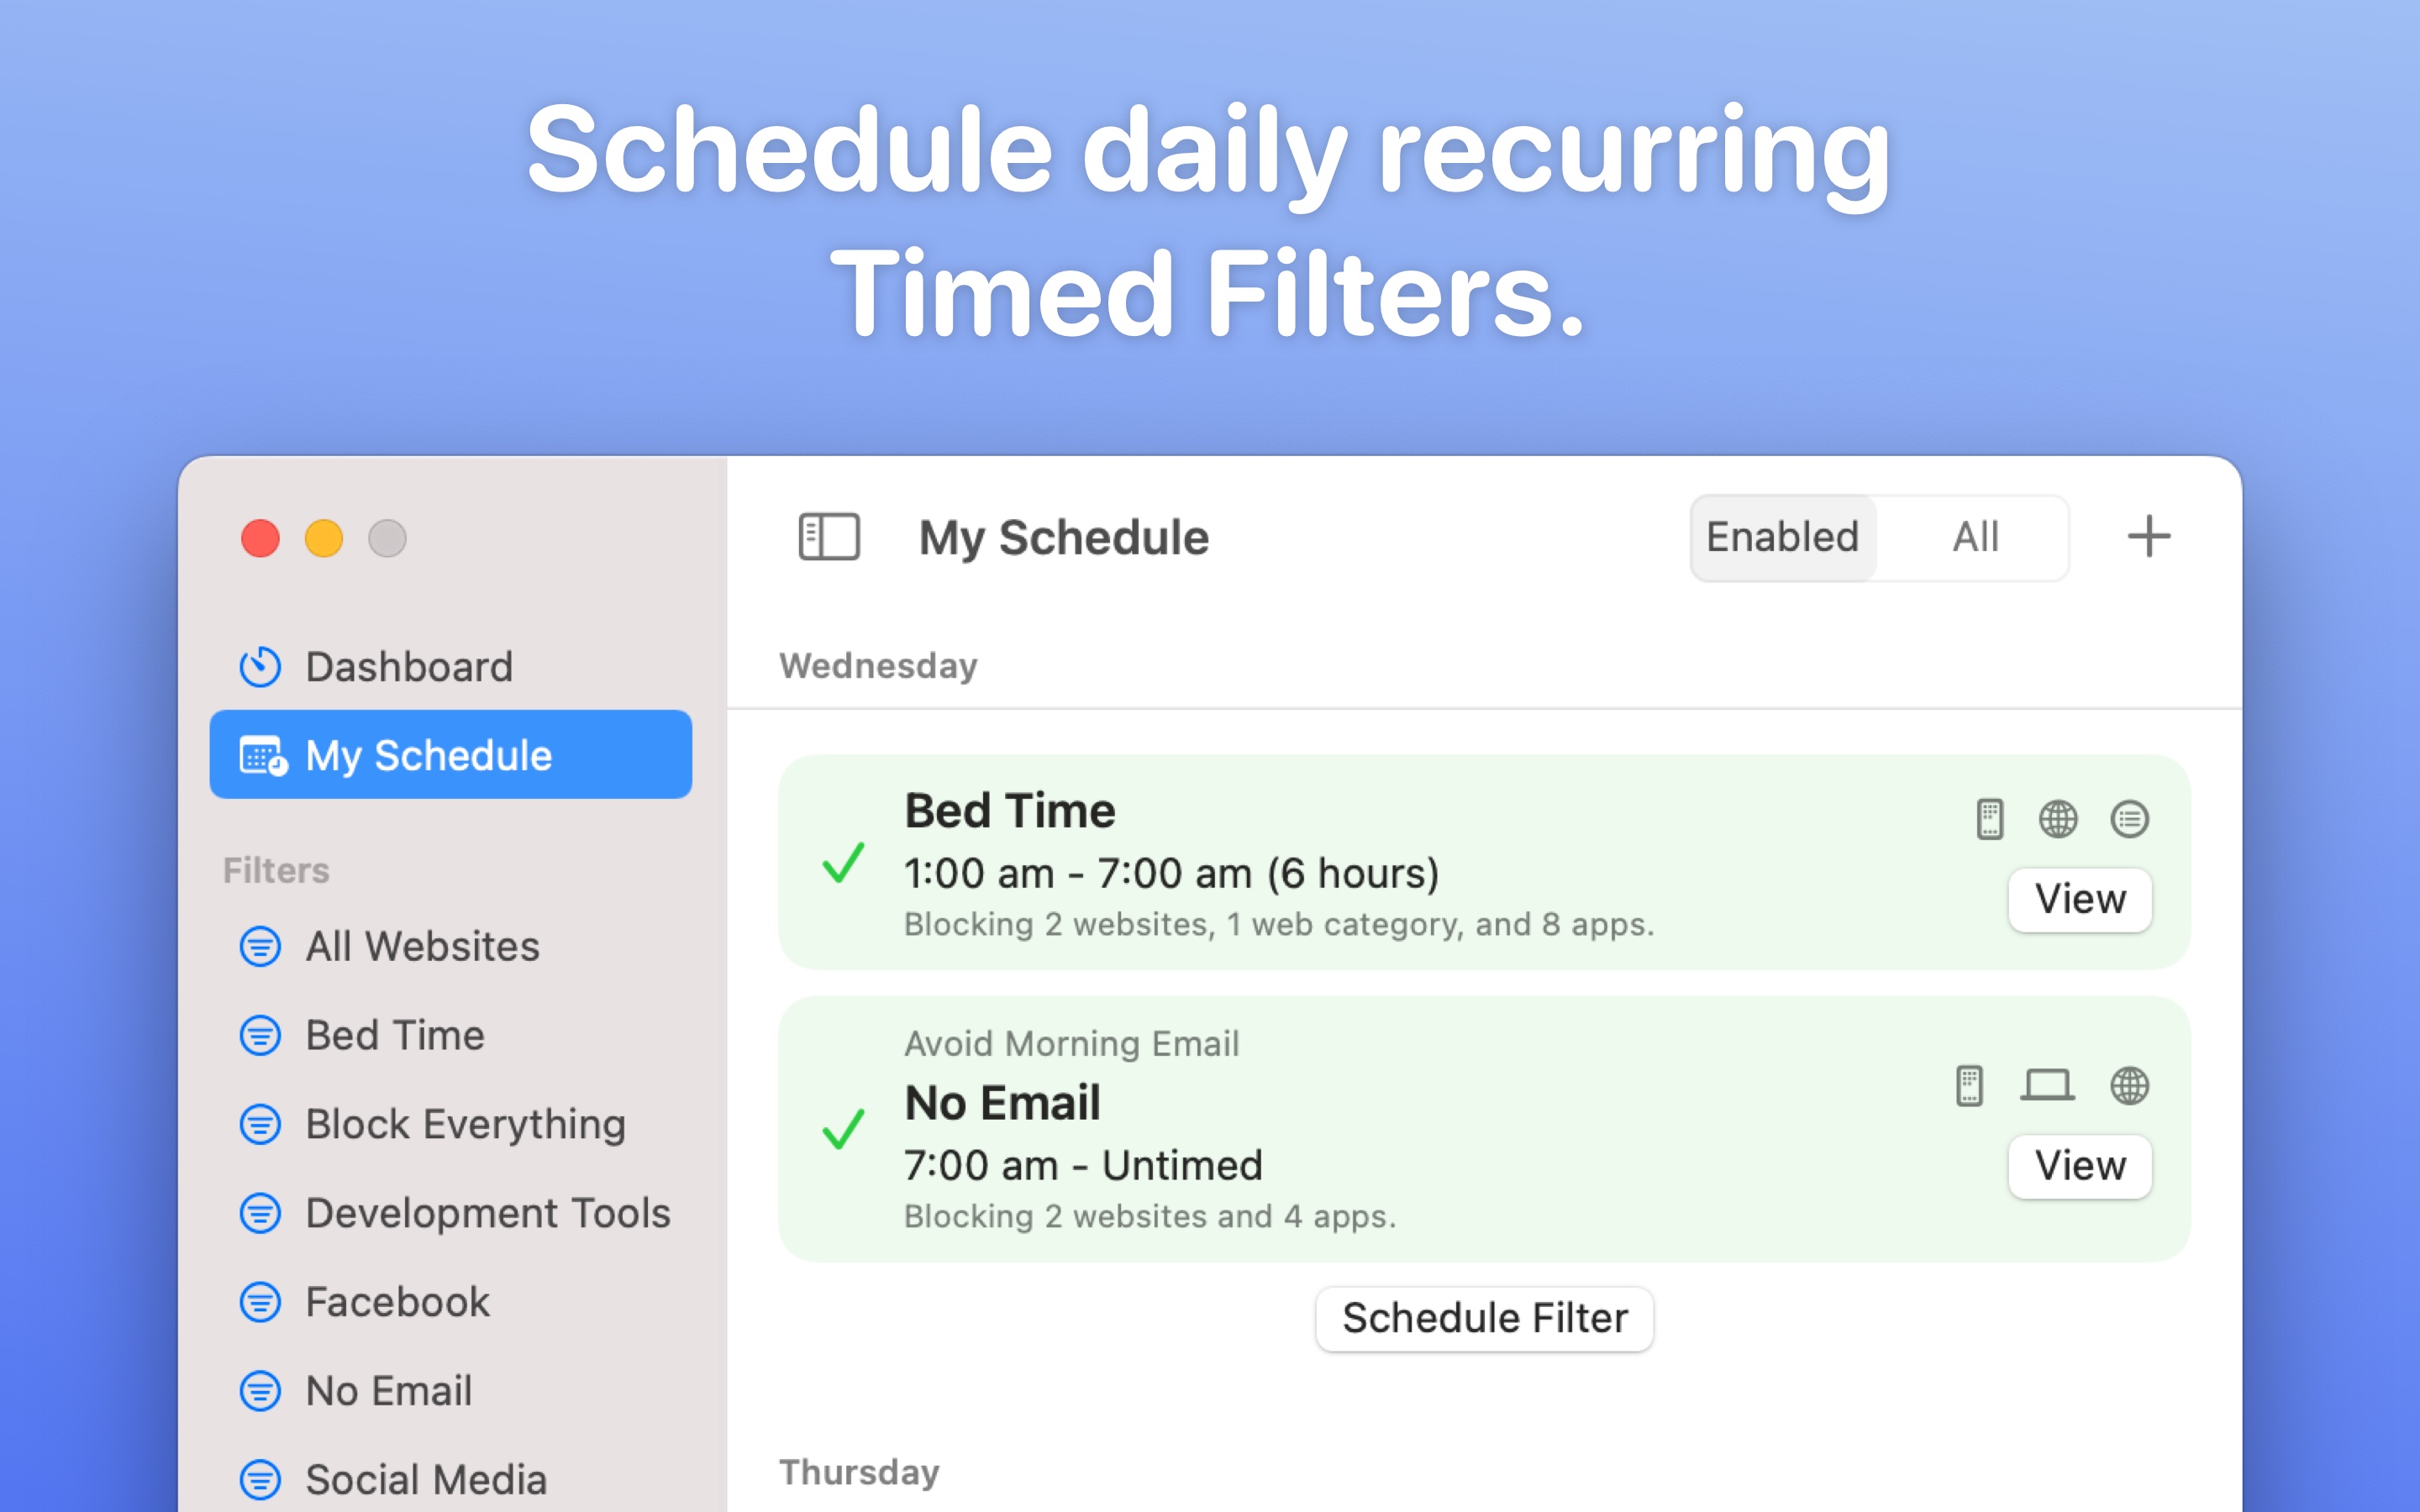Image resolution: width=2420 pixels, height=1512 pixels.
Task: Click the list filter icon on Bed Time
Action: pyautogui.click(x=2129, y=819)
